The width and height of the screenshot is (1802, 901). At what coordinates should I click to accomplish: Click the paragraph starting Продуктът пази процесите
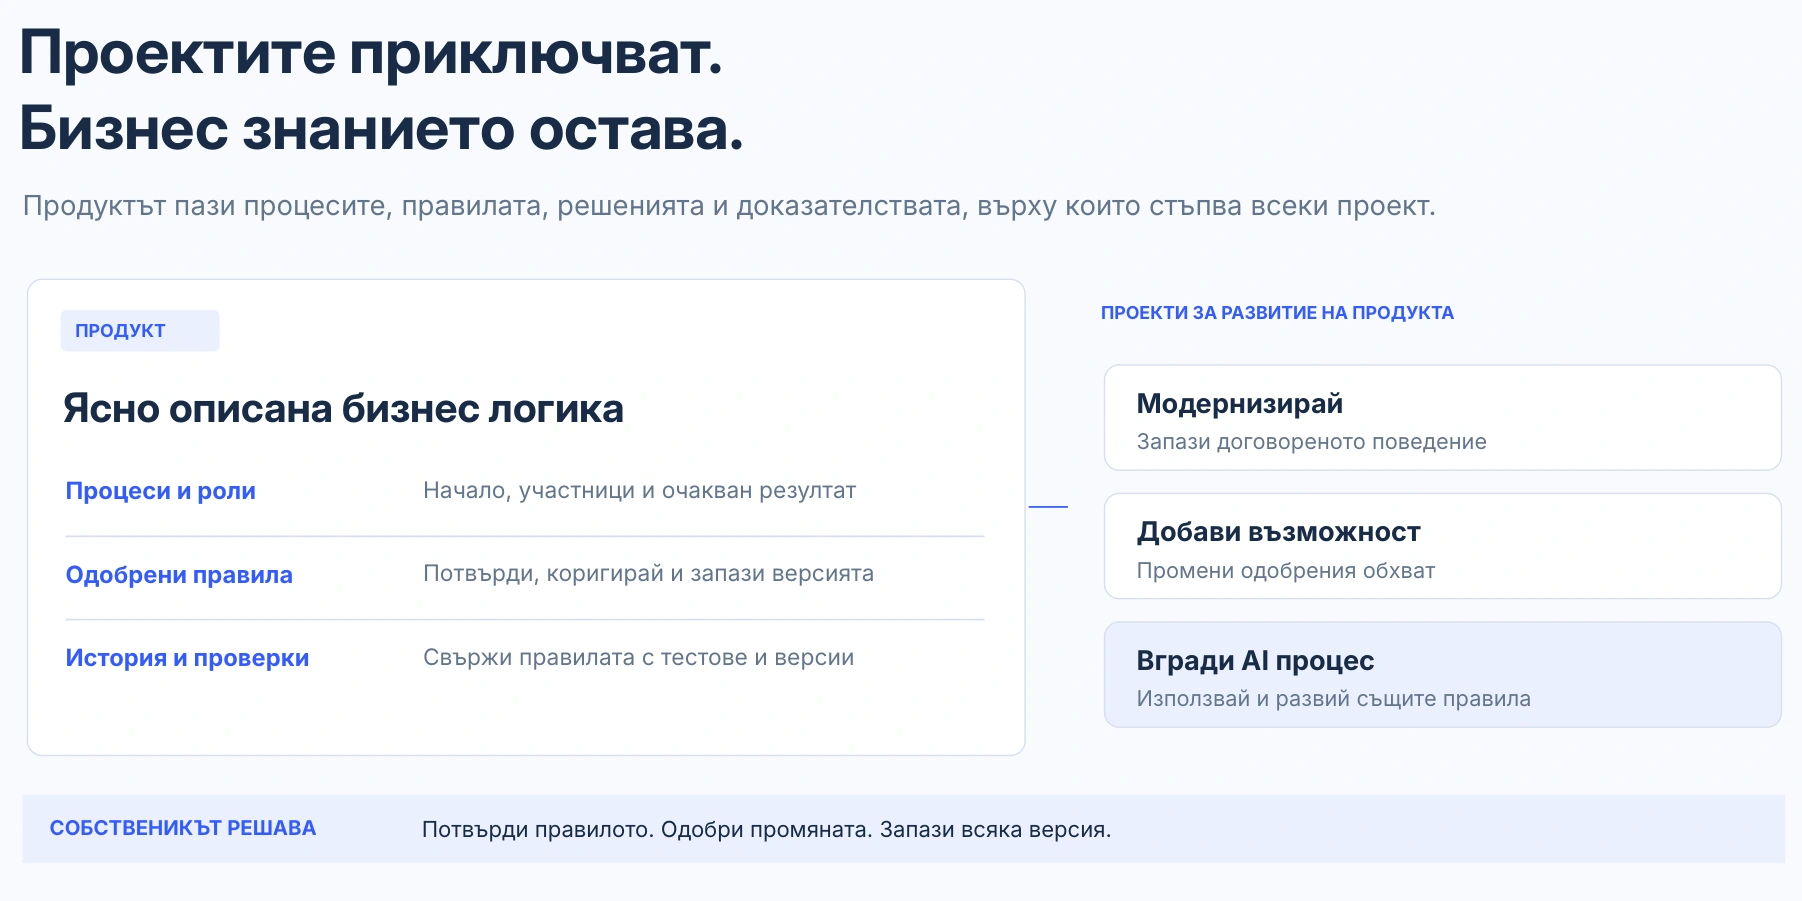tap(729, 206)
